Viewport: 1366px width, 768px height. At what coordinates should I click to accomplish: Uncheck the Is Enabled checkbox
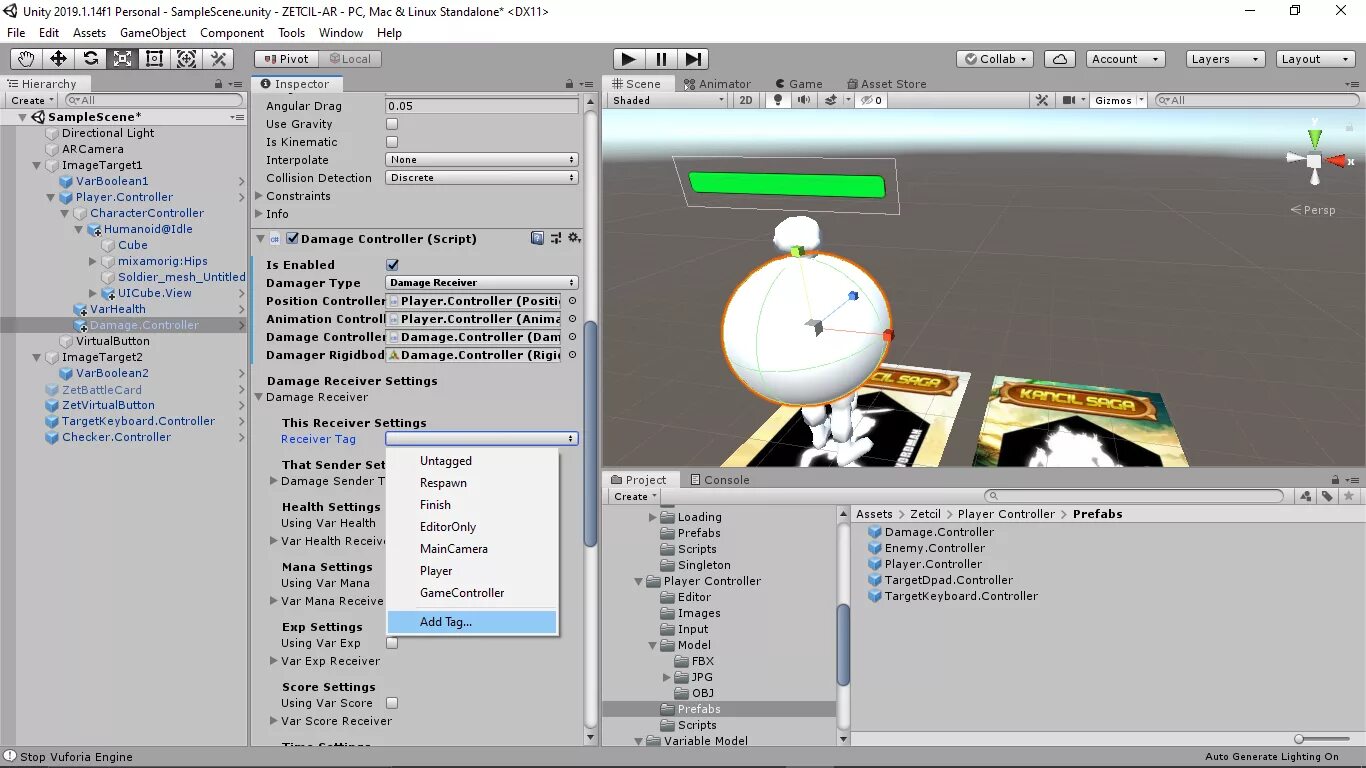(392, 265)
